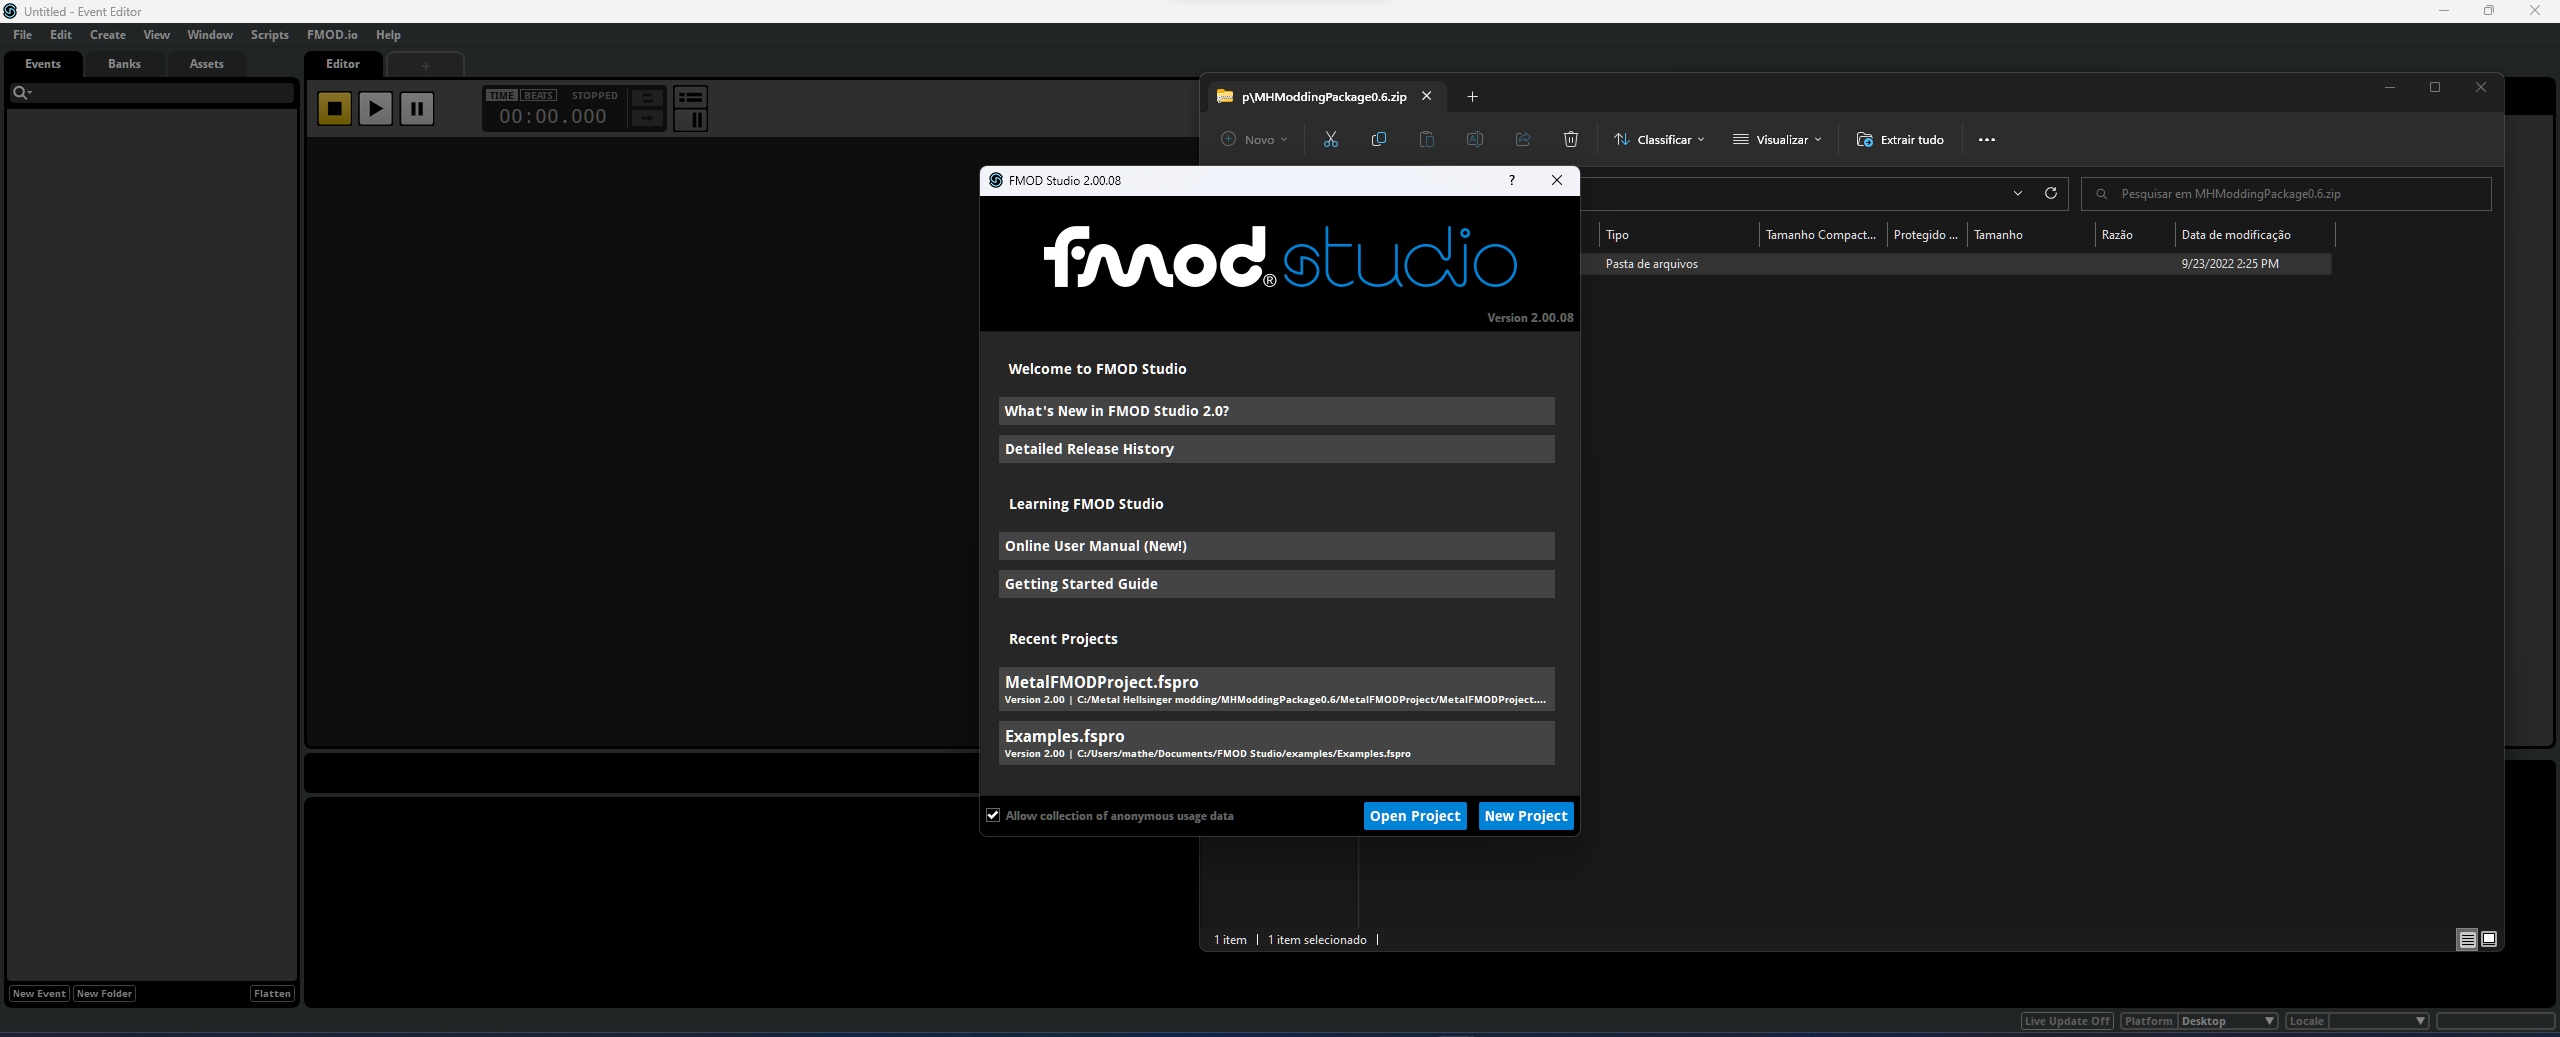Add a new editor tab with plus
The height and width of the screenshot is (1037, 2560).
pos(426,65)
